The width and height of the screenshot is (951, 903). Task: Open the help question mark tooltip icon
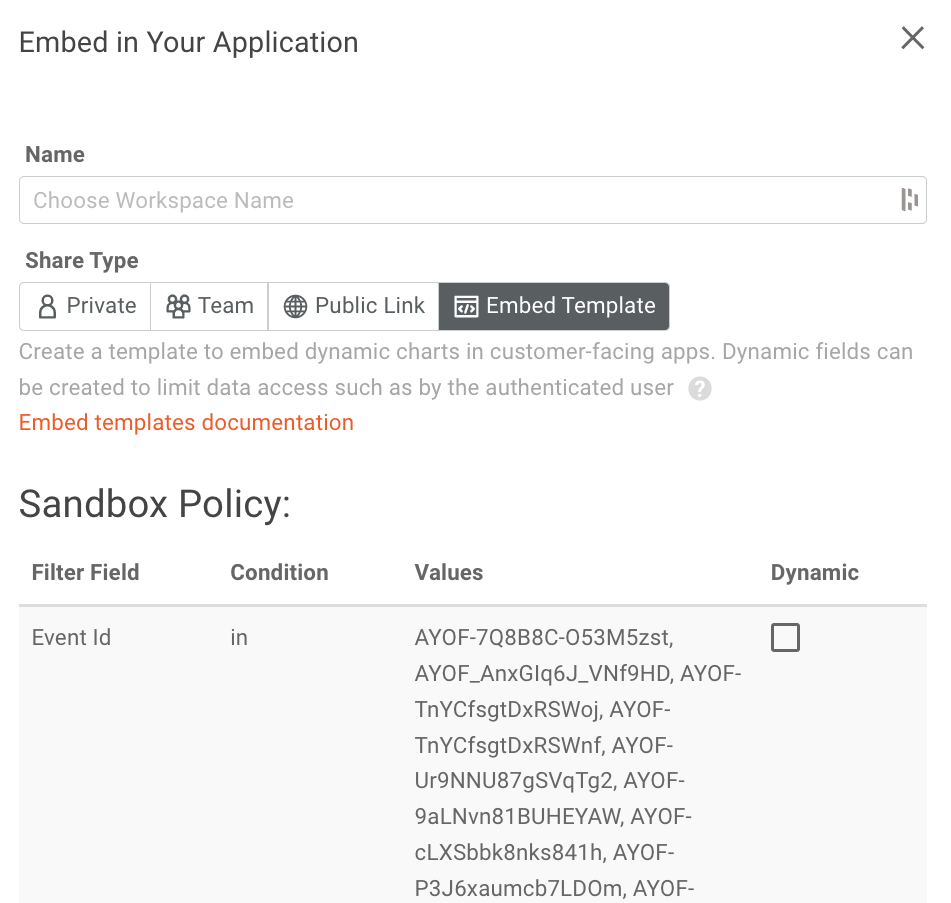coord(700,388)
